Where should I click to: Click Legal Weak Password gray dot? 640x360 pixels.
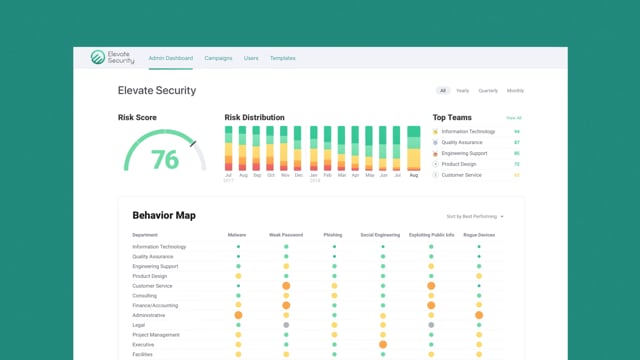pos(286,325)
